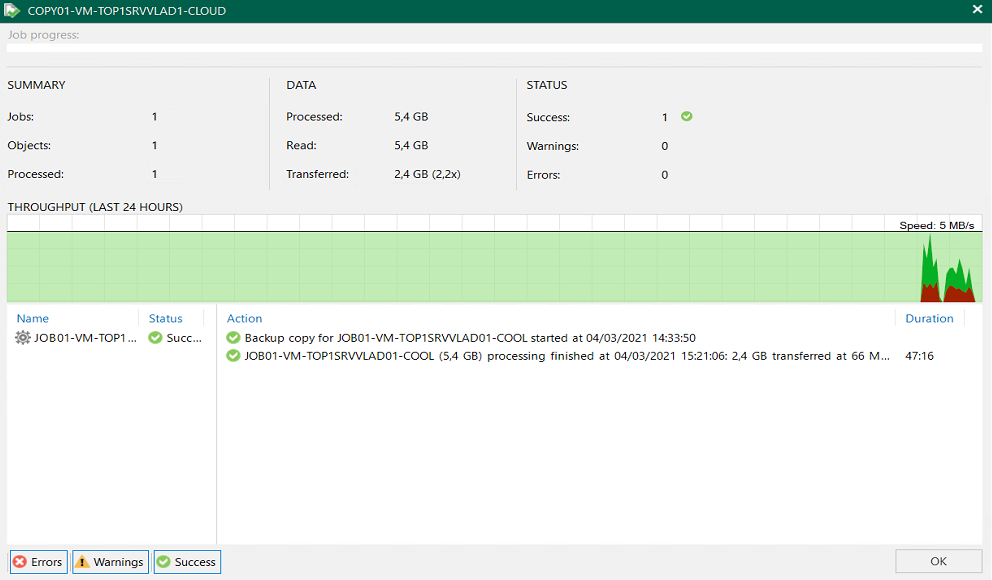992x580 pixels.
Task: Click the window title COPY01-VM-TOP1SRVVLAD1-CLOUD
Action: click(127, 11)
